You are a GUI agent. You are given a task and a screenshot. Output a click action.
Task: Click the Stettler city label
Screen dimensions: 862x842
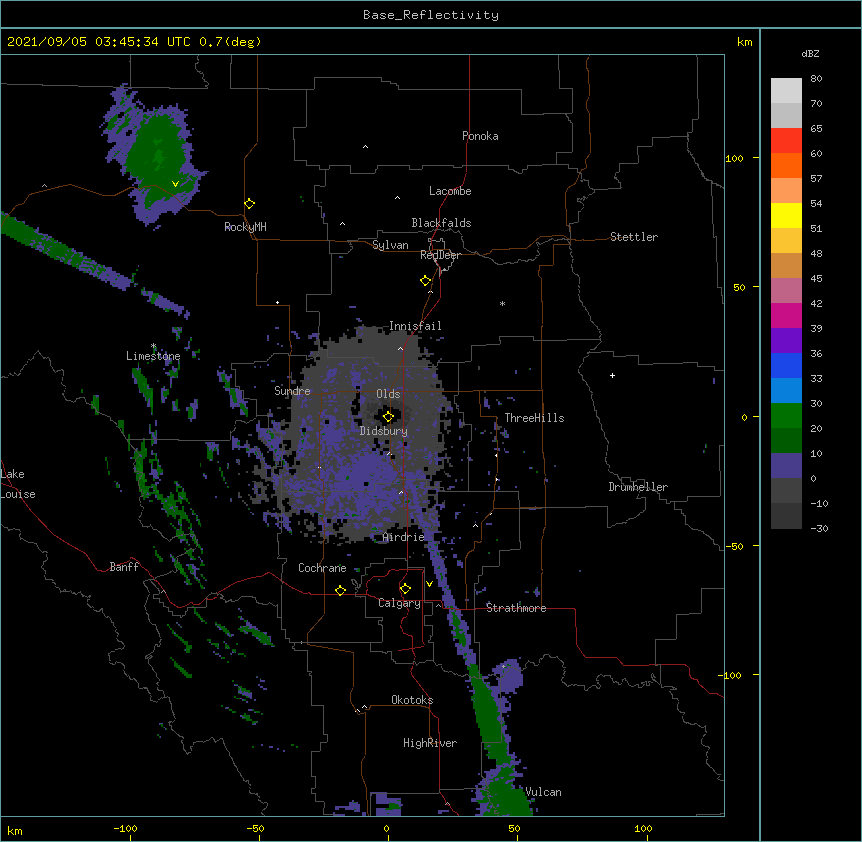(x=634, y=237)
